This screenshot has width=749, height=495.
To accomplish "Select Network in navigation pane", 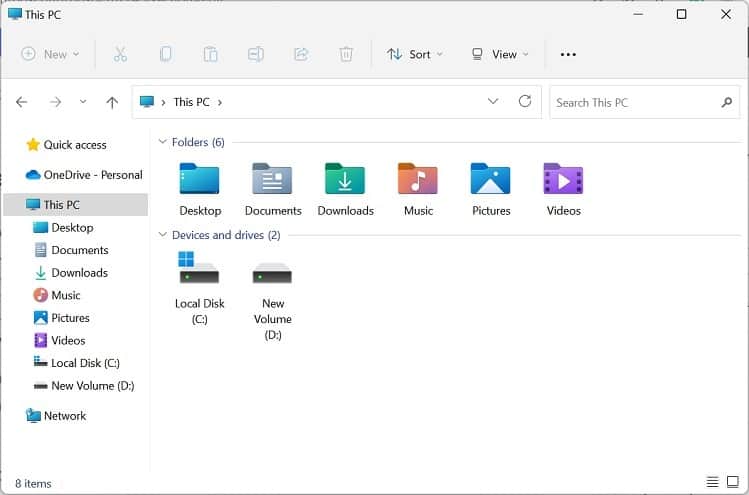I will [56, 416].
